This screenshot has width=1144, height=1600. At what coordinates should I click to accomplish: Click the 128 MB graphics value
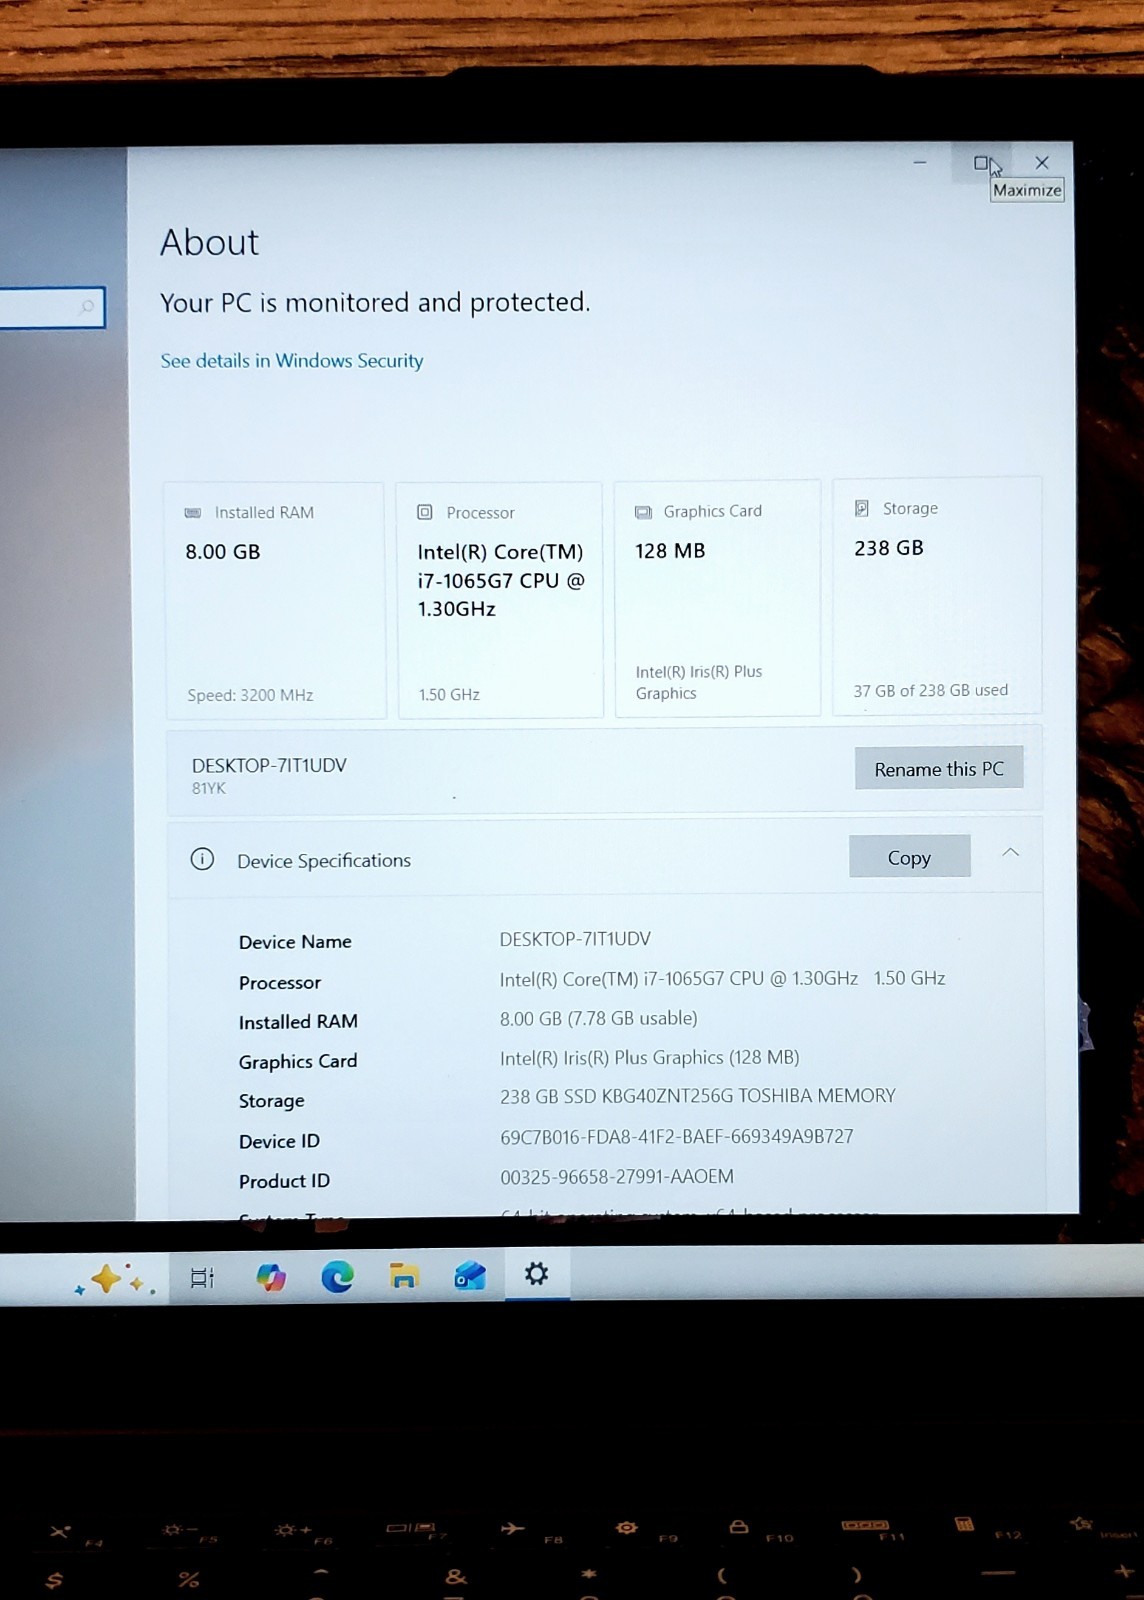pos(670,551)
